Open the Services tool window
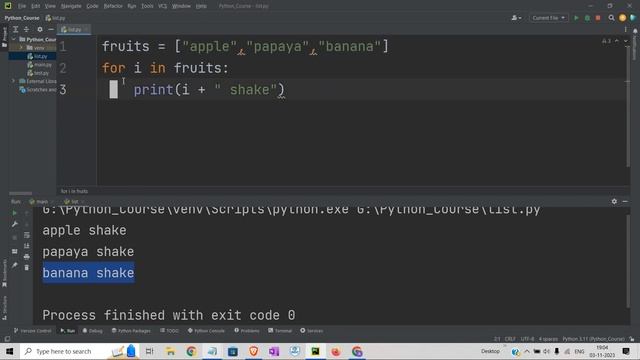The width and height of the screenshot is (640, 360). pos(311,331)
